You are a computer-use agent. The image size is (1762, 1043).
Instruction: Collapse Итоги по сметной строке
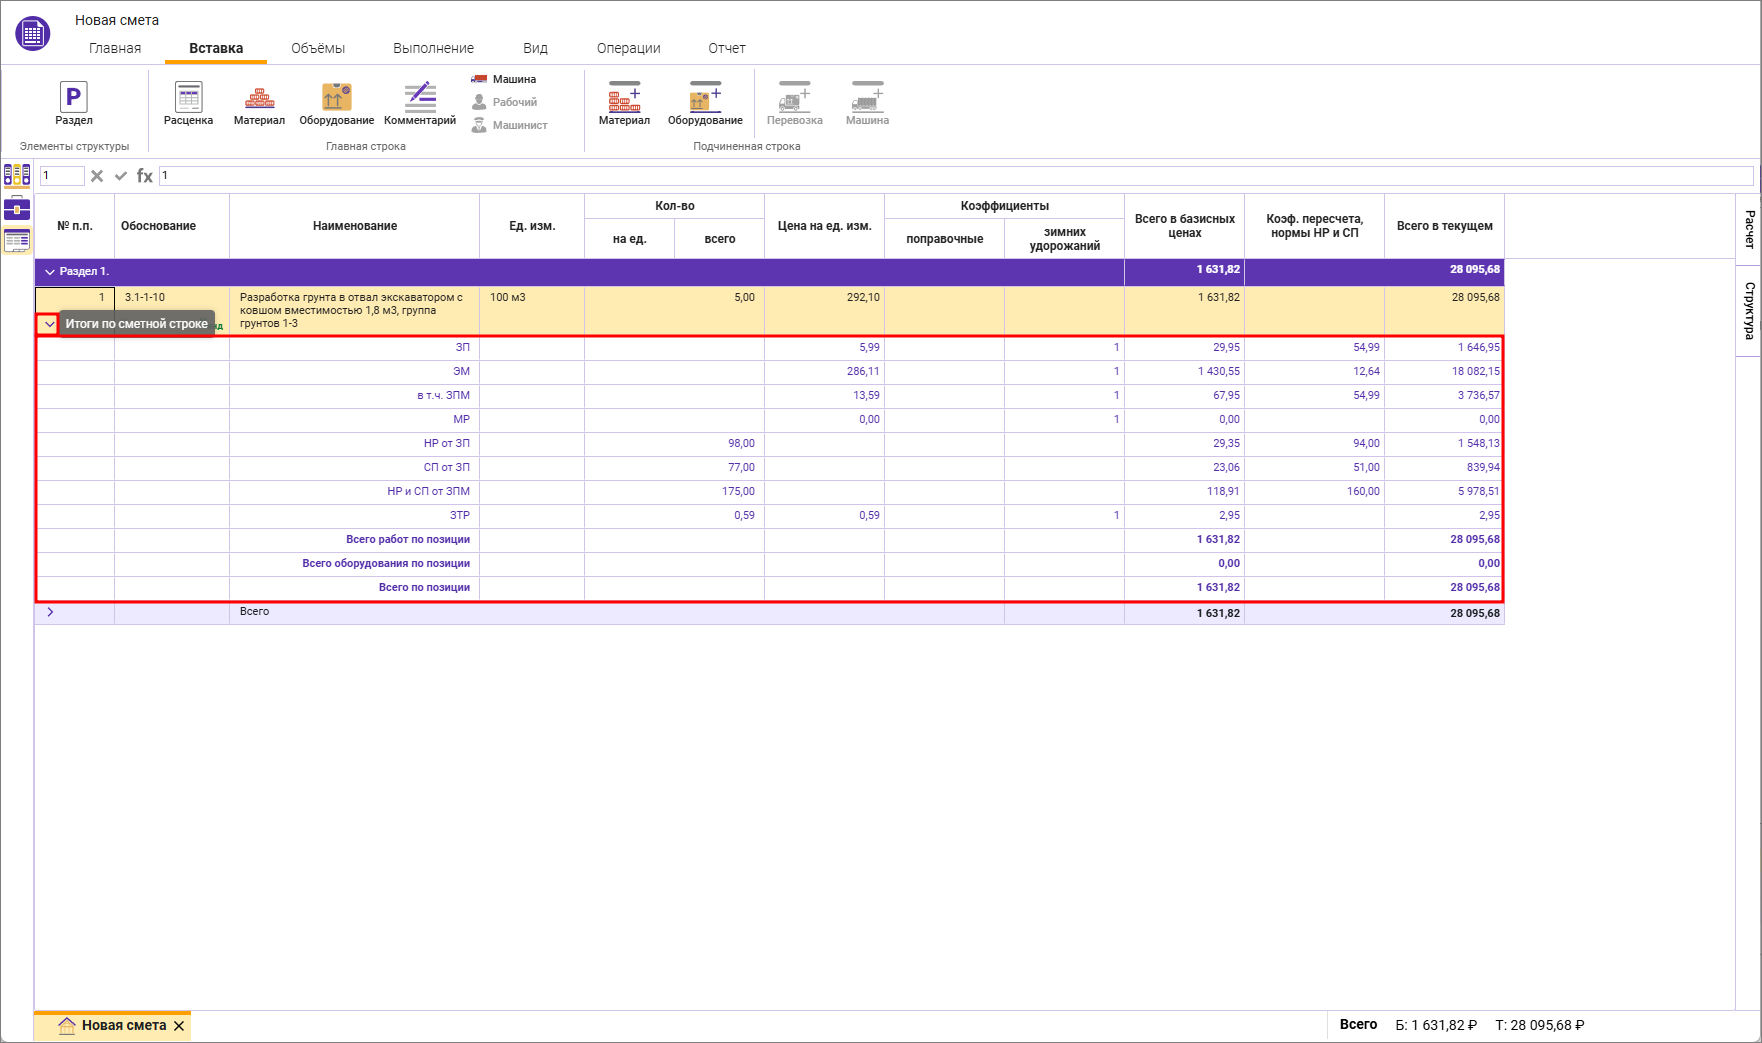click(49, 324)
